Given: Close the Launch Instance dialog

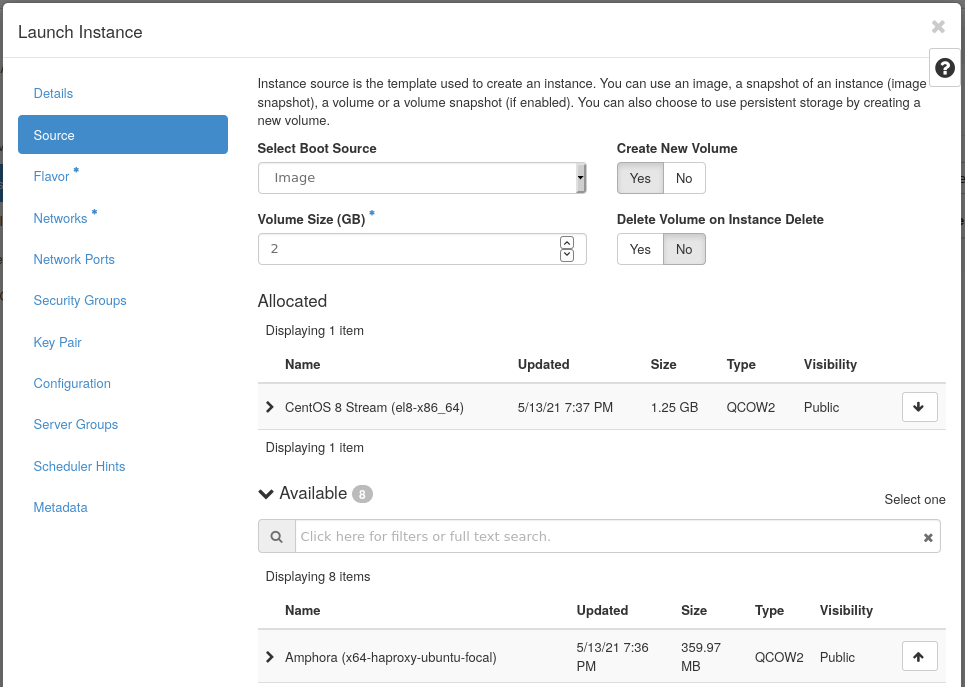Looking at the screenshot, I should 937,27.
